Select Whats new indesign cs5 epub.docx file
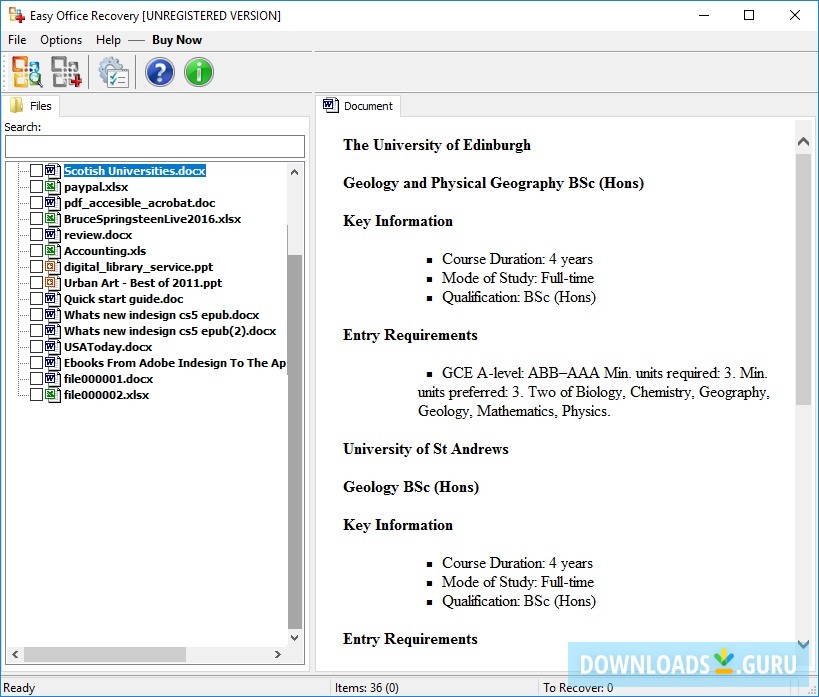The height and width of the screenshot is (697, 819). pos(161,315)
